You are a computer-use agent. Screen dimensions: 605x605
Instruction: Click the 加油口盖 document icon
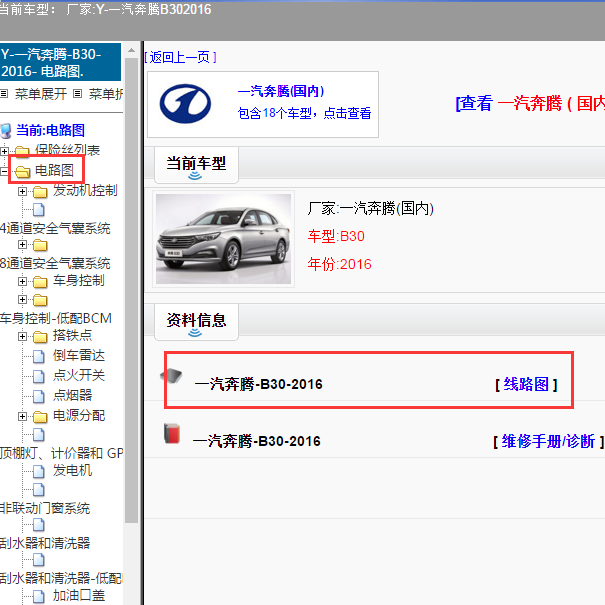click(x=39, y=596)
